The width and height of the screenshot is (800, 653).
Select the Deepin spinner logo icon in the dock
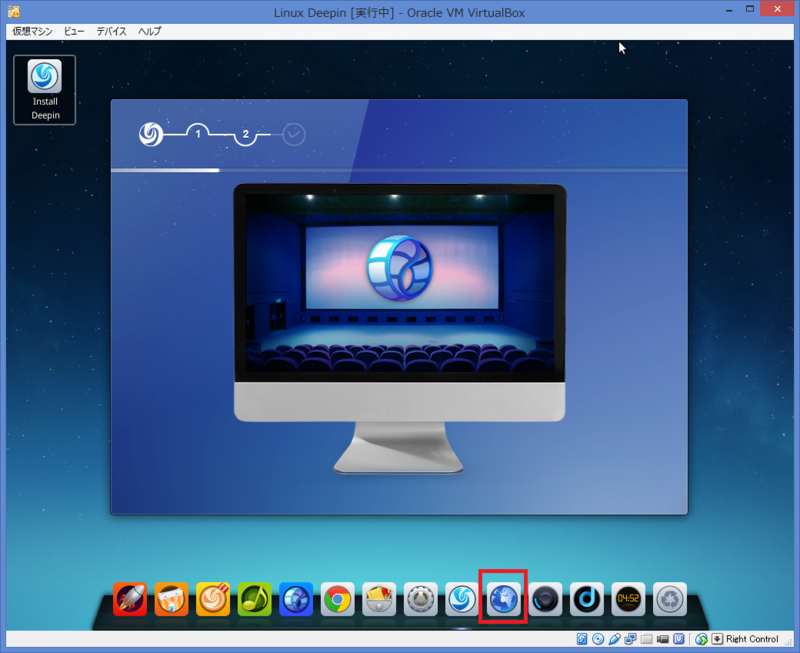pos(462,599)
